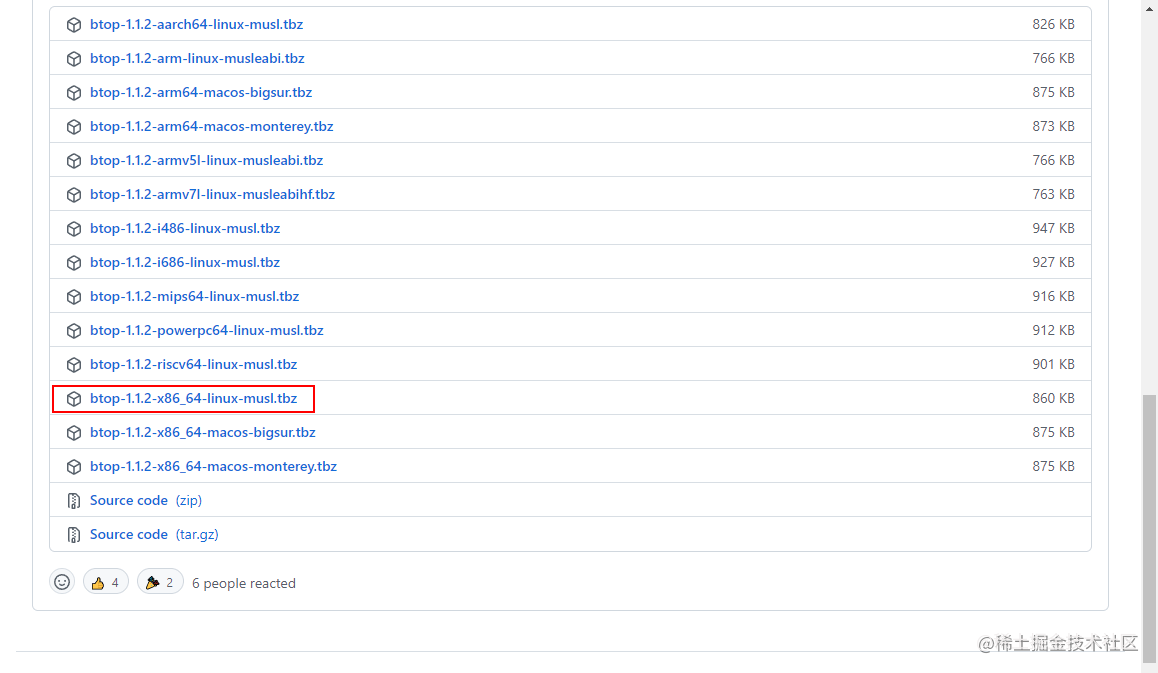Click the 912 KB file size
Screen dimensions: 1158x673
click(1053, 330)
